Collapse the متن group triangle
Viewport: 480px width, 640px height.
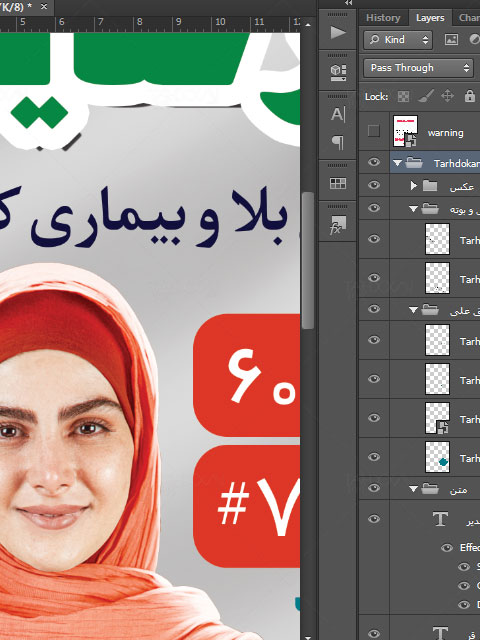coord(413,489)
